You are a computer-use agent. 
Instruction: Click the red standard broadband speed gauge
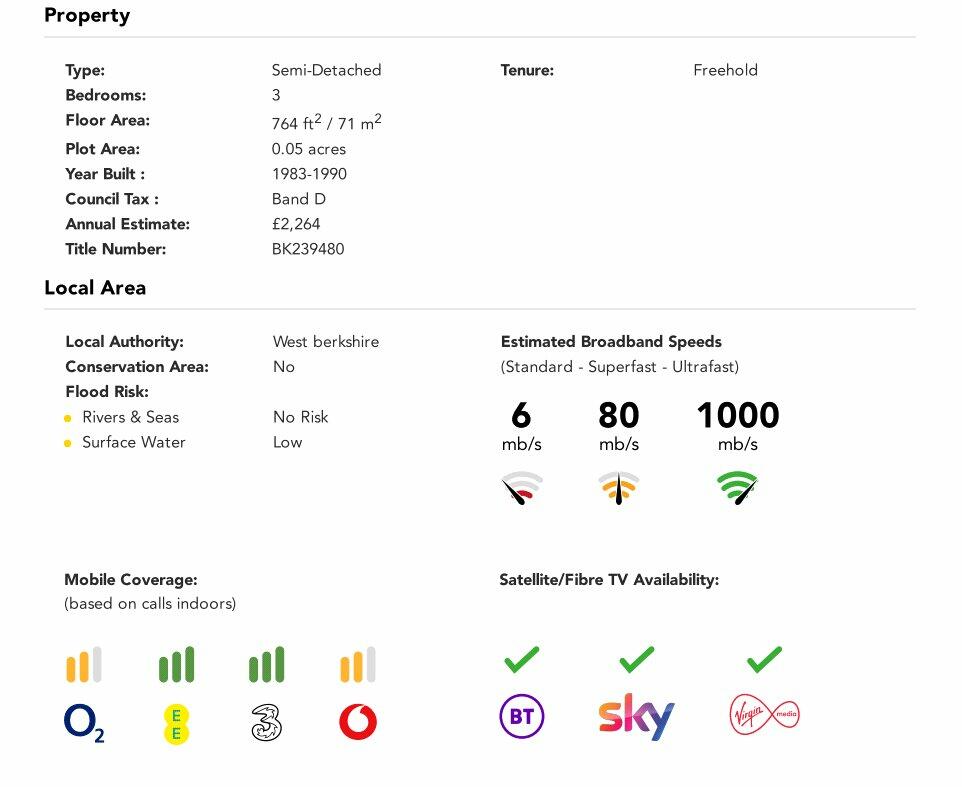[x=521, y=488]
